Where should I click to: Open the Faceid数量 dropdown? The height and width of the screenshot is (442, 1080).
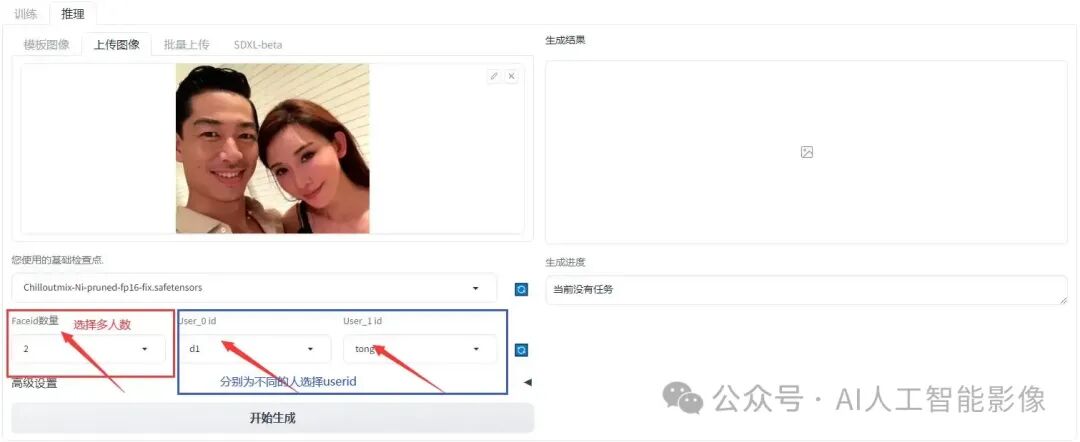pyautogui.click(x=88, y=349)
